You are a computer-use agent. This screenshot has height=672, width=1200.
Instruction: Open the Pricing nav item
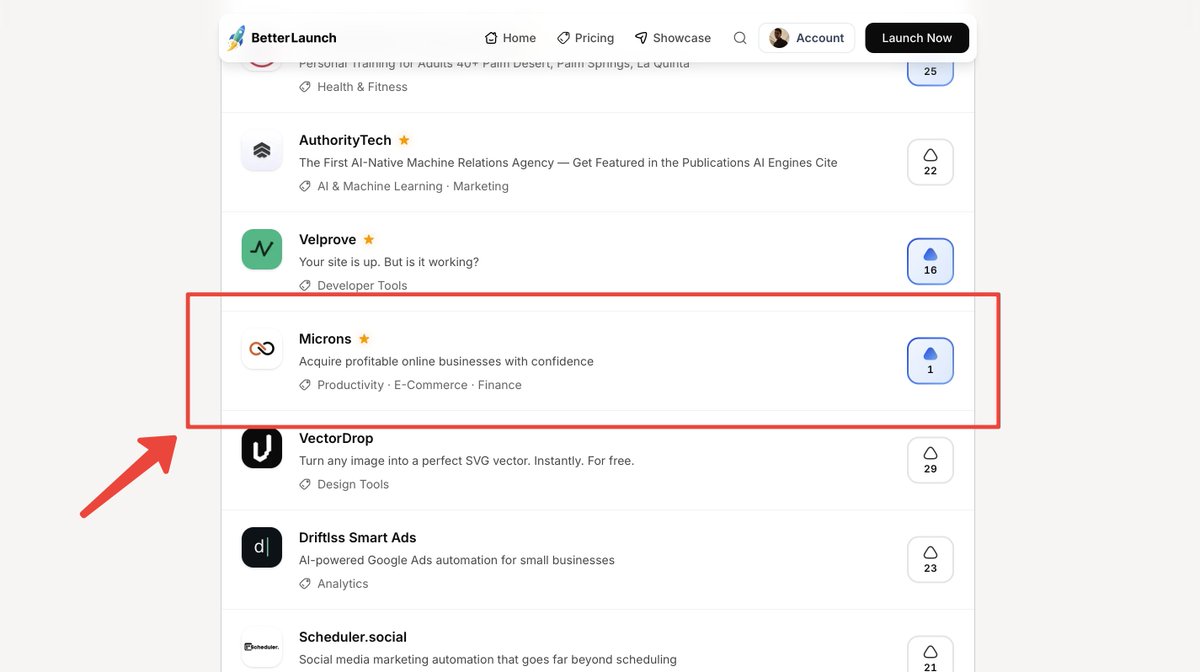pos(586,38)
